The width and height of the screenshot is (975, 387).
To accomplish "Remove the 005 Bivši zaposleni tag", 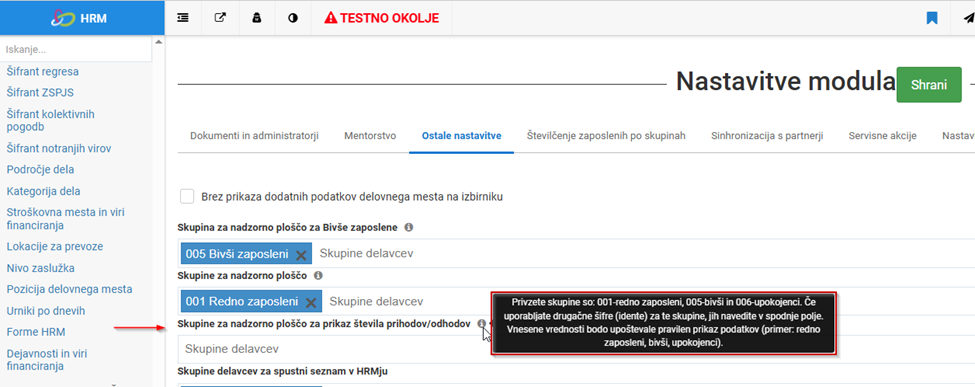I will point(301,254).
